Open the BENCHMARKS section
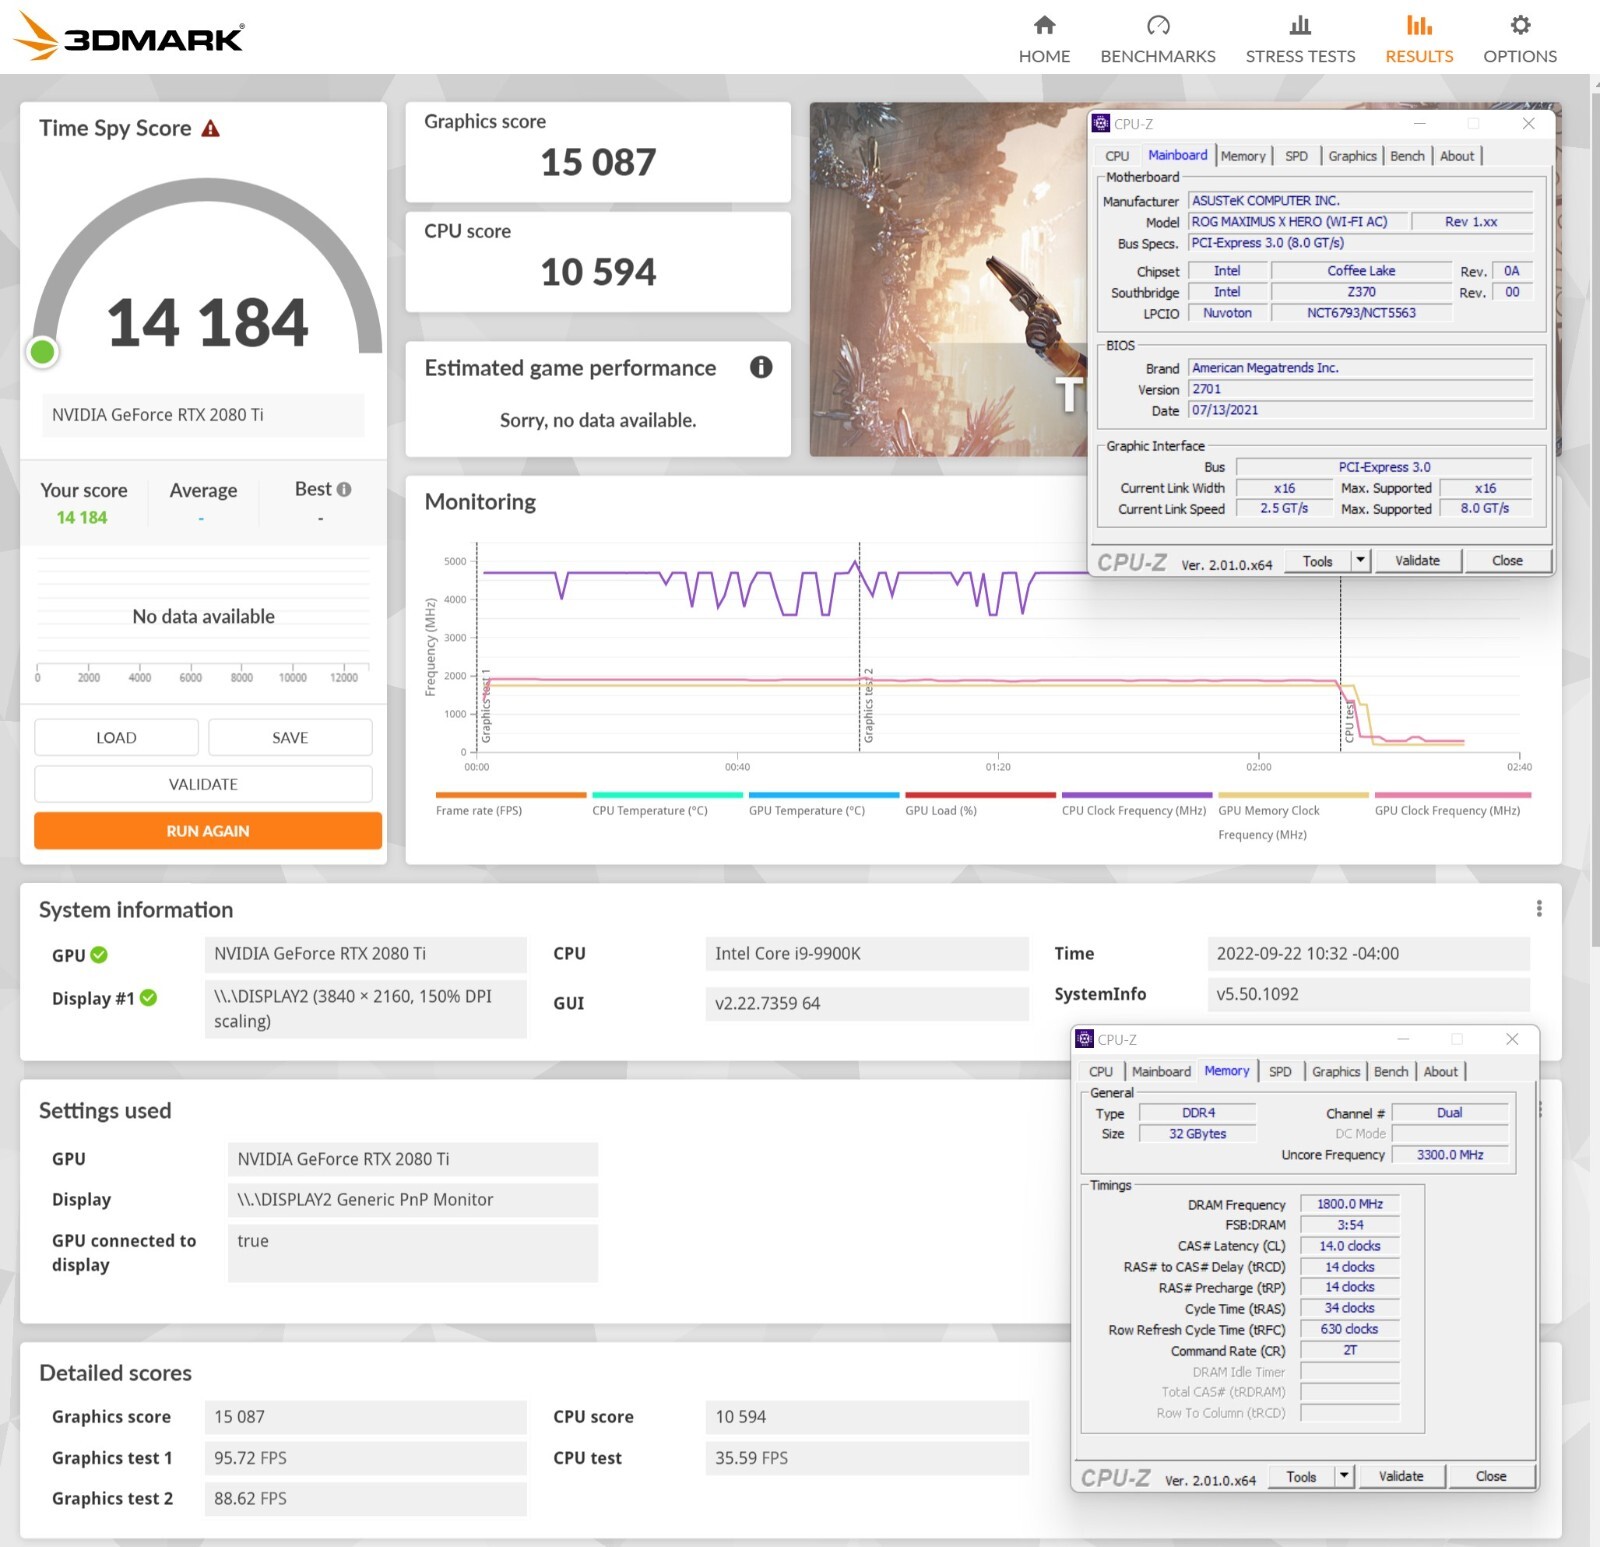 pos(1158,39)
